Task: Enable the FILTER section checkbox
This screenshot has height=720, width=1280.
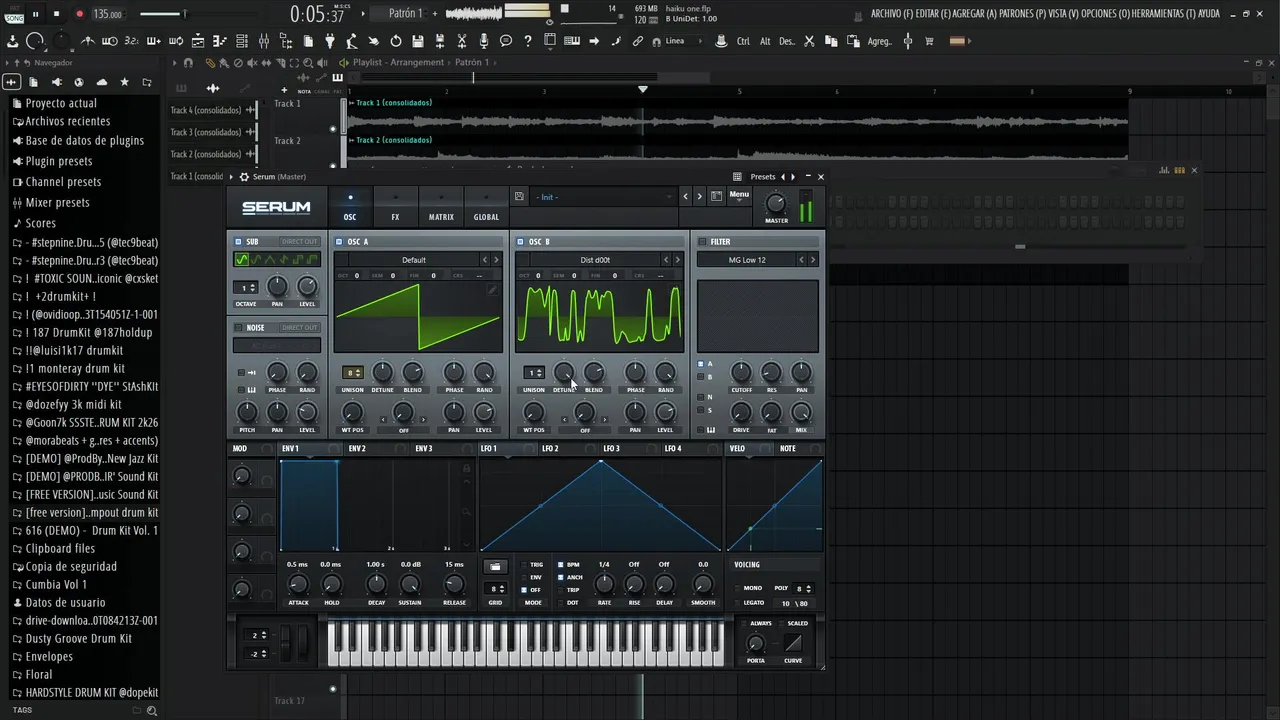Action: click(x=702, y=242)
